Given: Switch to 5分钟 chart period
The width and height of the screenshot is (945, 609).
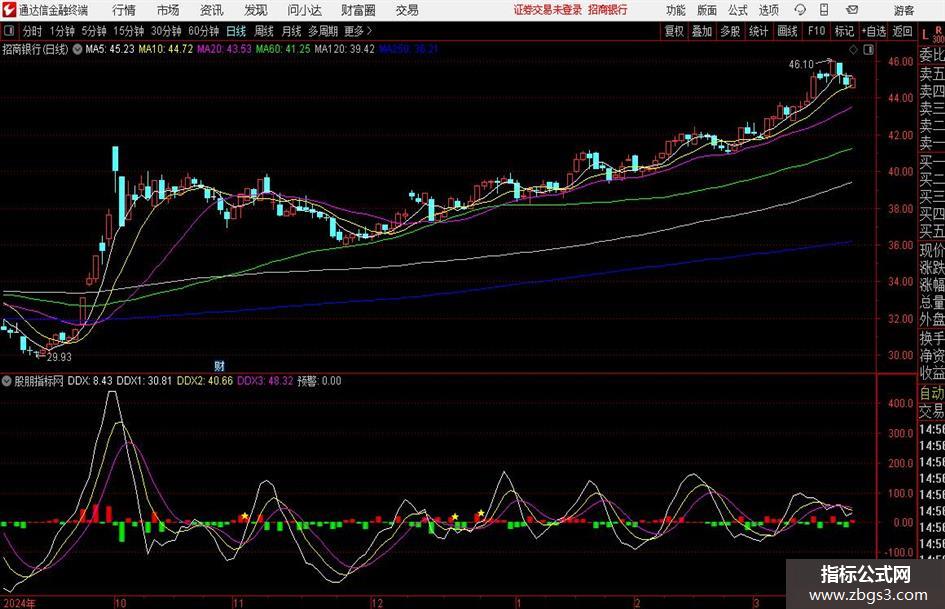Looking at the screenshot, I should pos(93,31).
